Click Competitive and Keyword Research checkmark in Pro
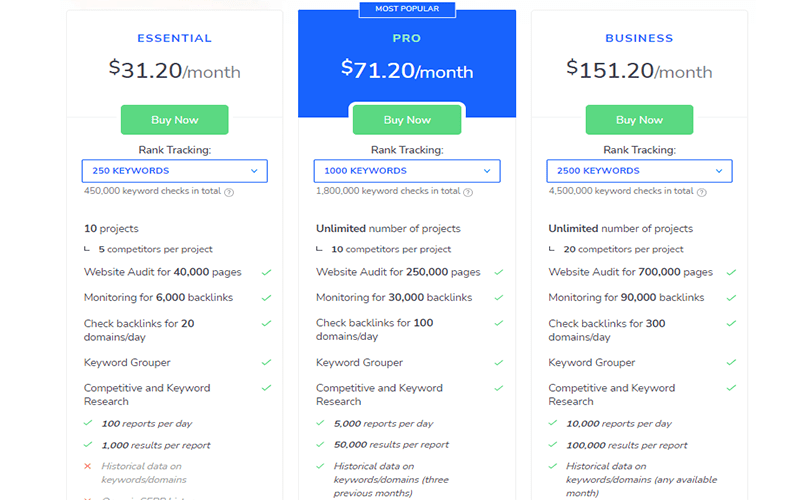 pos(499,388)
